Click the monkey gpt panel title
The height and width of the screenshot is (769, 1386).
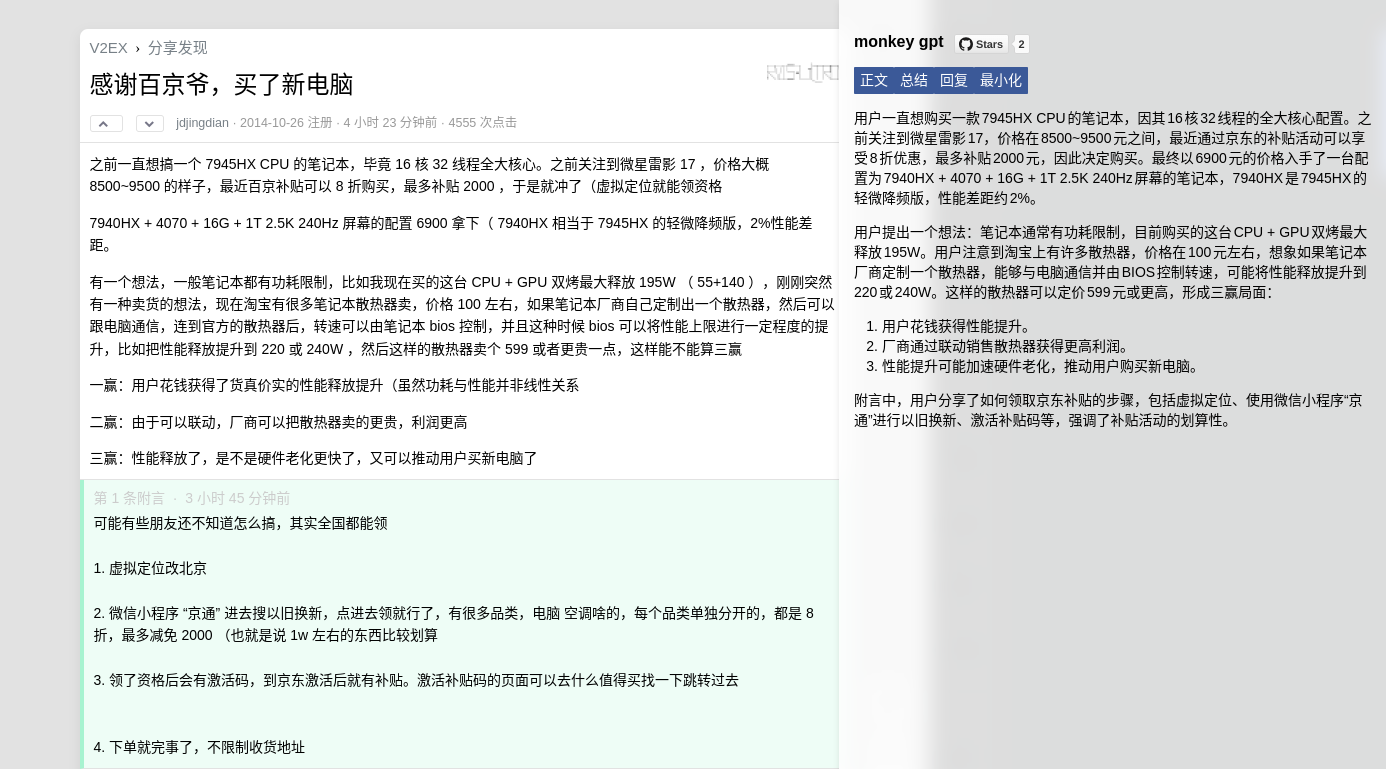click(898, 42)
